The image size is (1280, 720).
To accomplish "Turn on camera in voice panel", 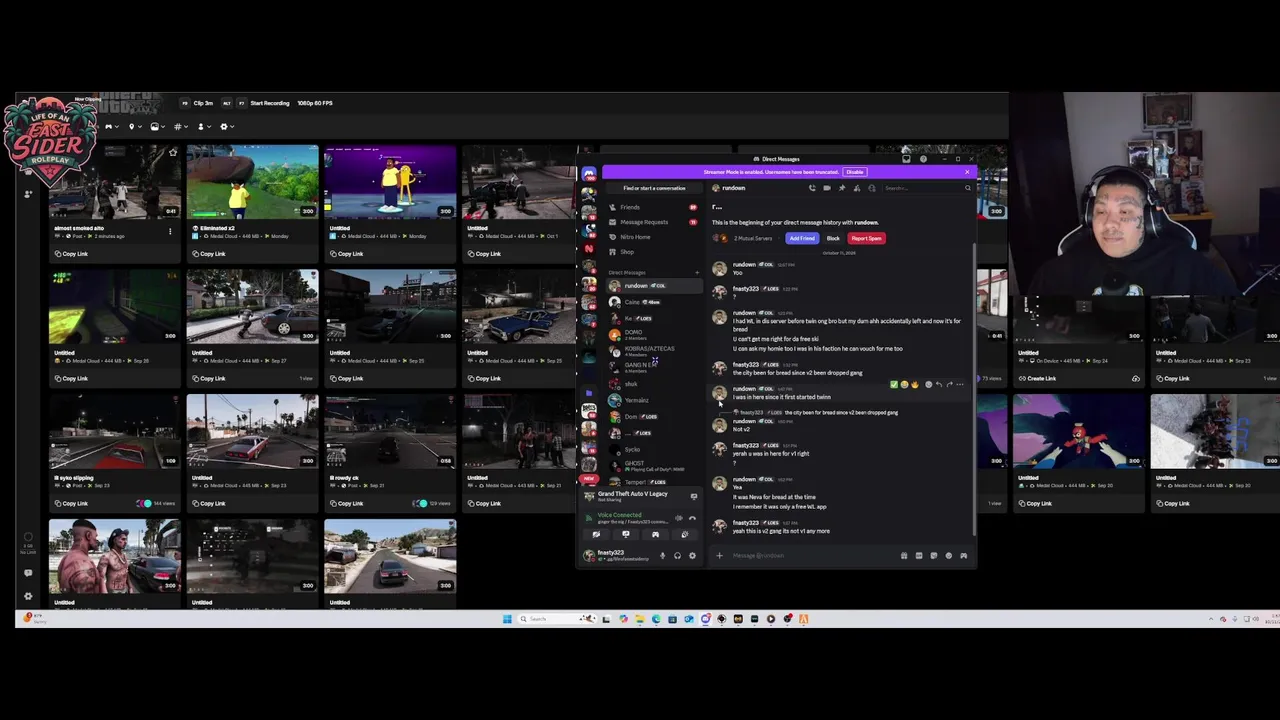I will click(x=596, y=534).
